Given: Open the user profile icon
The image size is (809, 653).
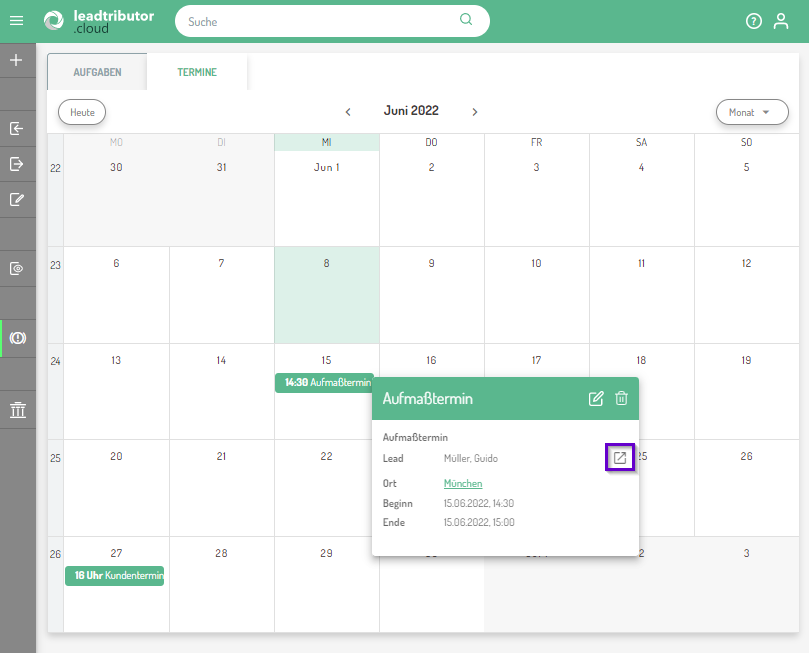Looking at the screenshot, I should tap(781, 21).
